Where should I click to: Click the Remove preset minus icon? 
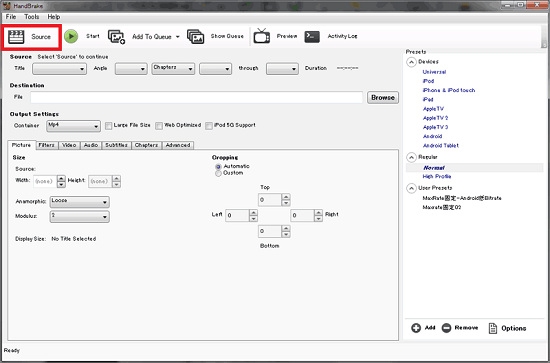point(446,328)
